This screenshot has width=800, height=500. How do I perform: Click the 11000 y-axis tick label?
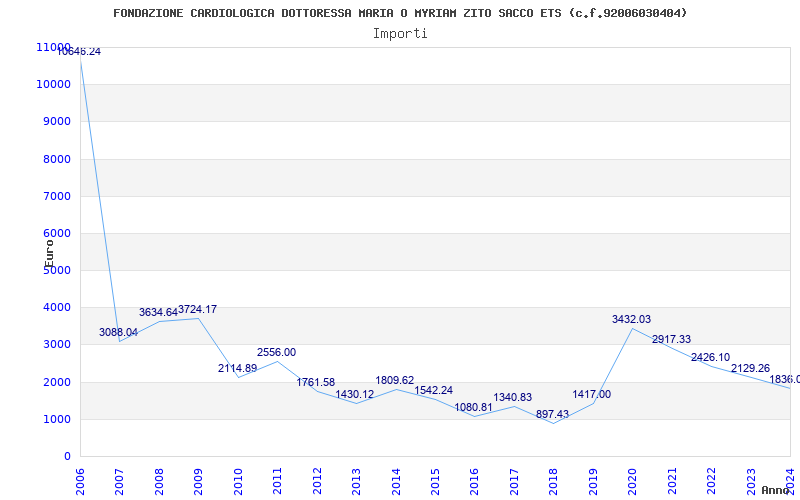click(x=53, y=47)
